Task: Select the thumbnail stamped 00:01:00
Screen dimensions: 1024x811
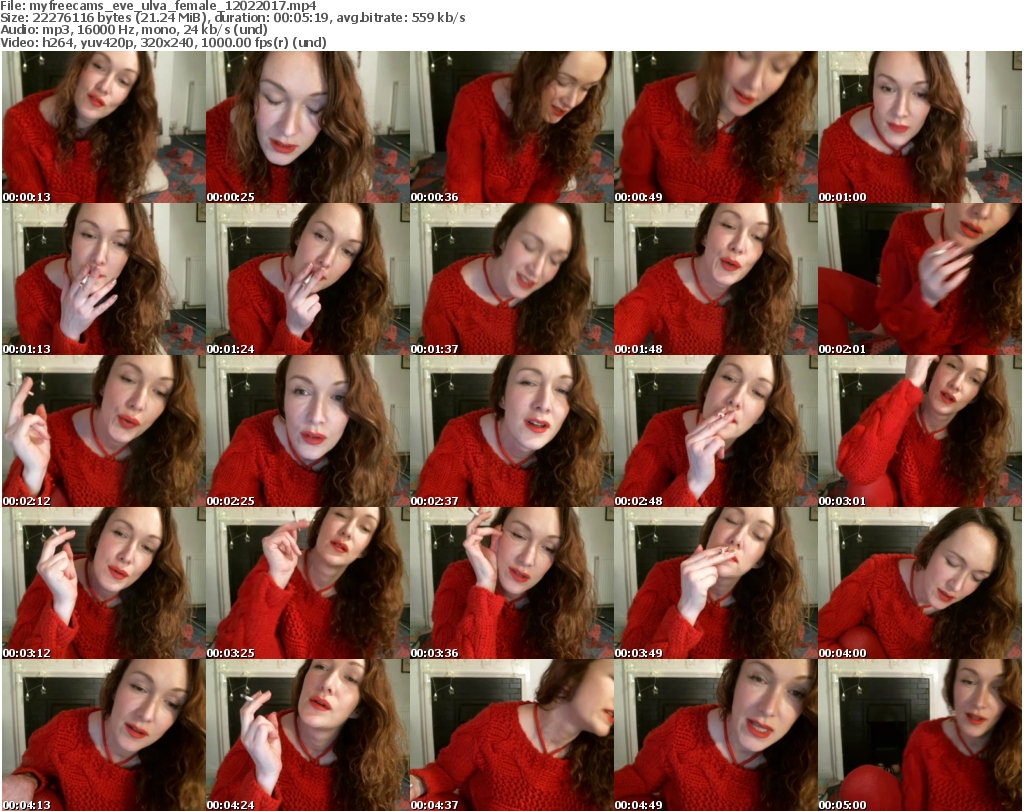Action: [x=920, y=127]
